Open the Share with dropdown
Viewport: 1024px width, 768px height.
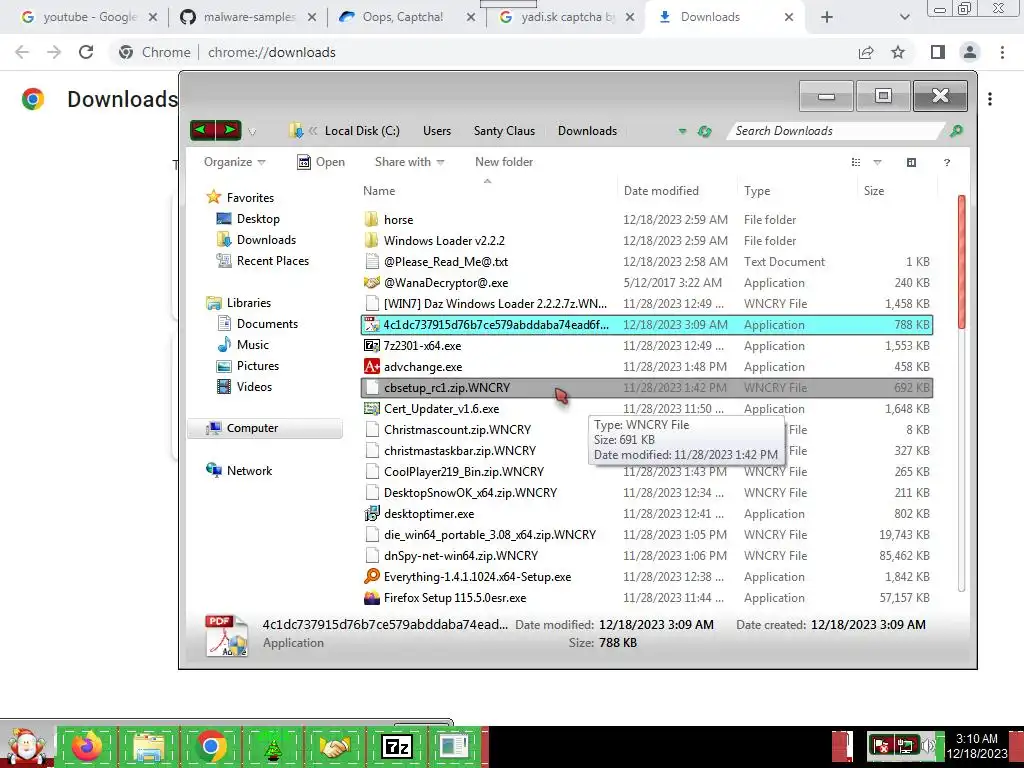409,162
